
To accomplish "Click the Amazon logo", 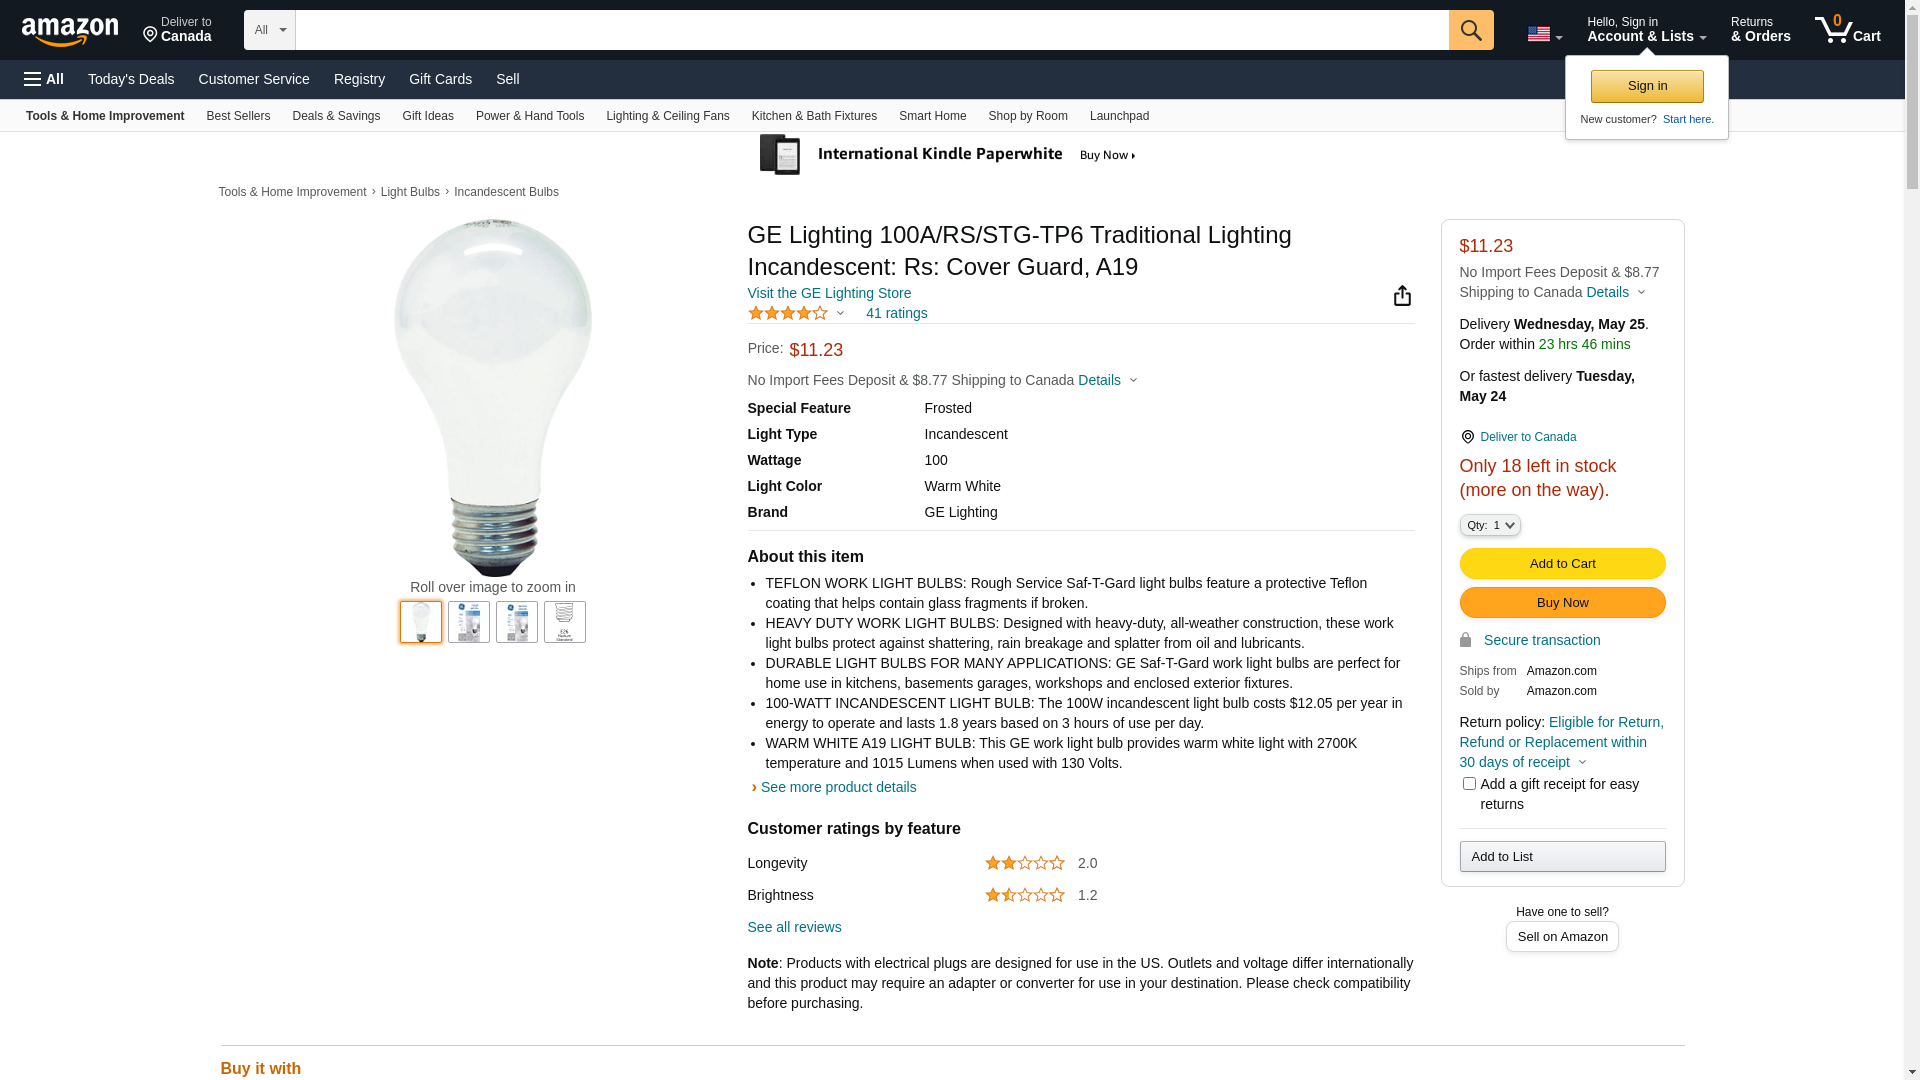I will pos(70,31).
